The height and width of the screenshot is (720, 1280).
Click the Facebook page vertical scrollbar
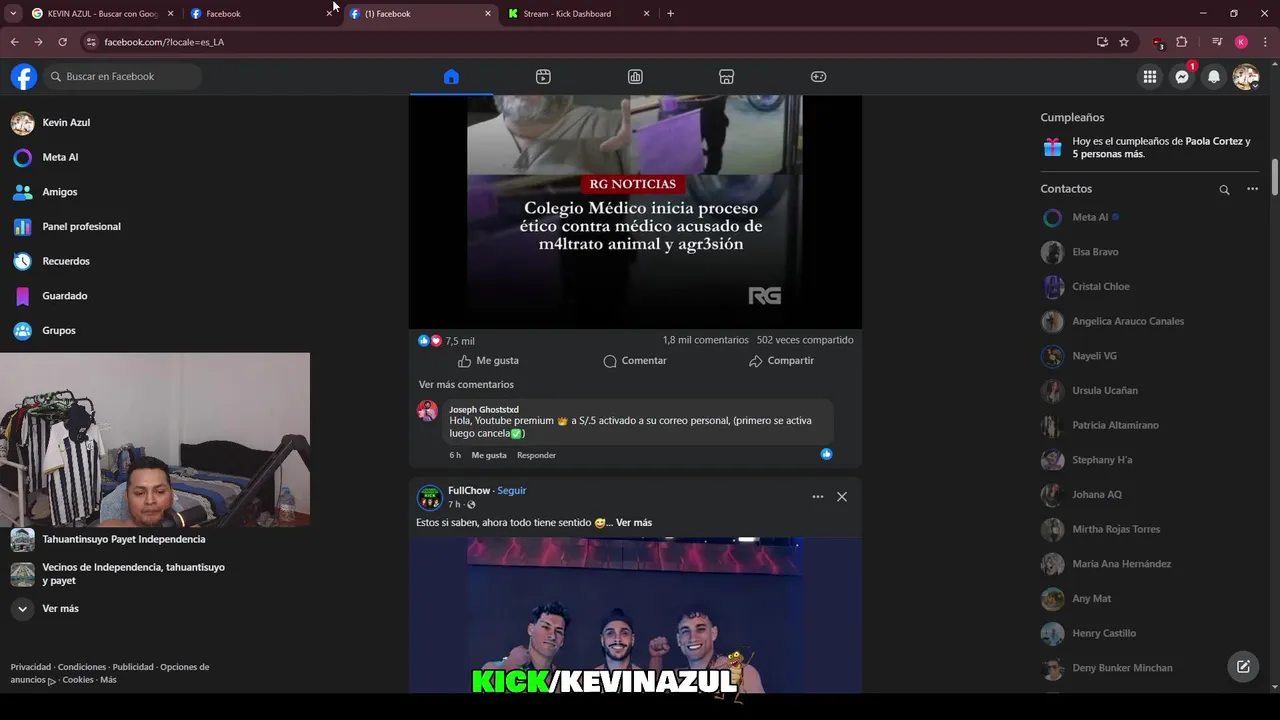click(1275, 178)
